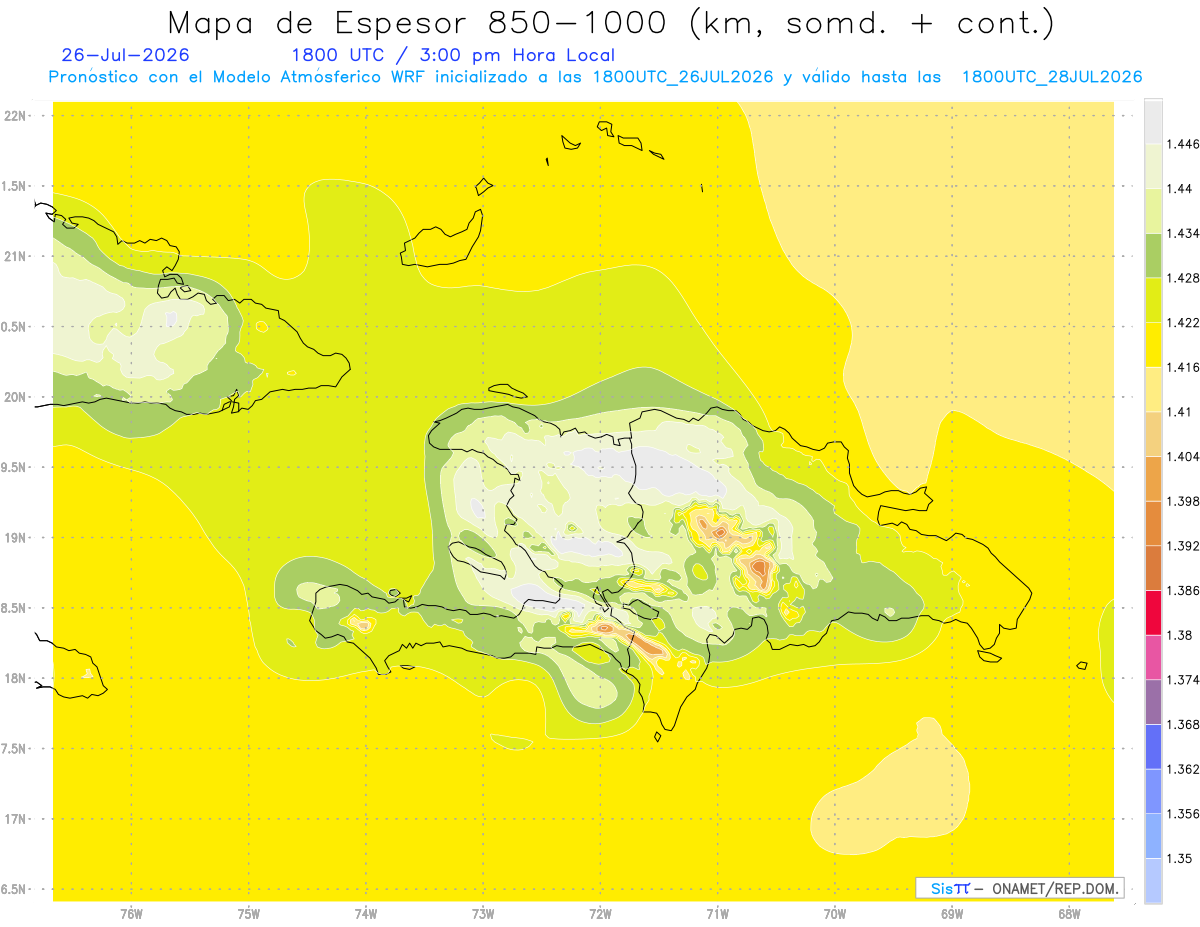Click the "22N" latitude label
The image size is (1200, 927).
pos(17,116)
